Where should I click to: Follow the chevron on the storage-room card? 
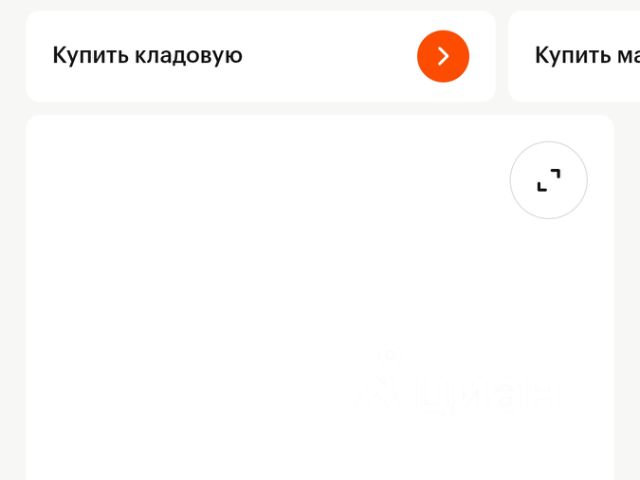point(443,56)
